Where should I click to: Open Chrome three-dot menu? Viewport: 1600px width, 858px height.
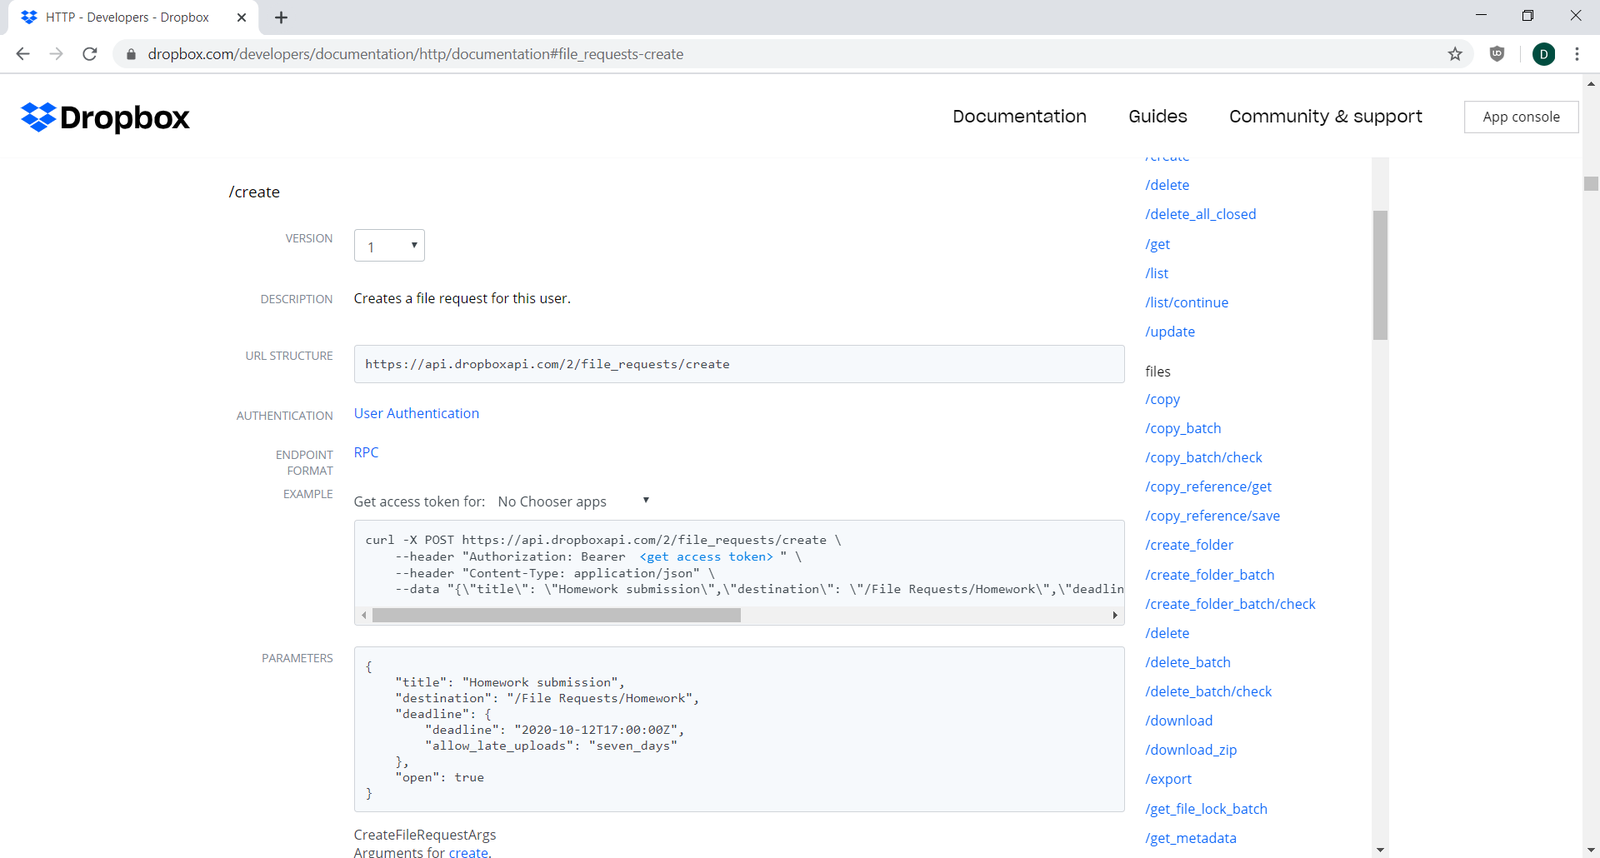click(x=1577, y=54)
